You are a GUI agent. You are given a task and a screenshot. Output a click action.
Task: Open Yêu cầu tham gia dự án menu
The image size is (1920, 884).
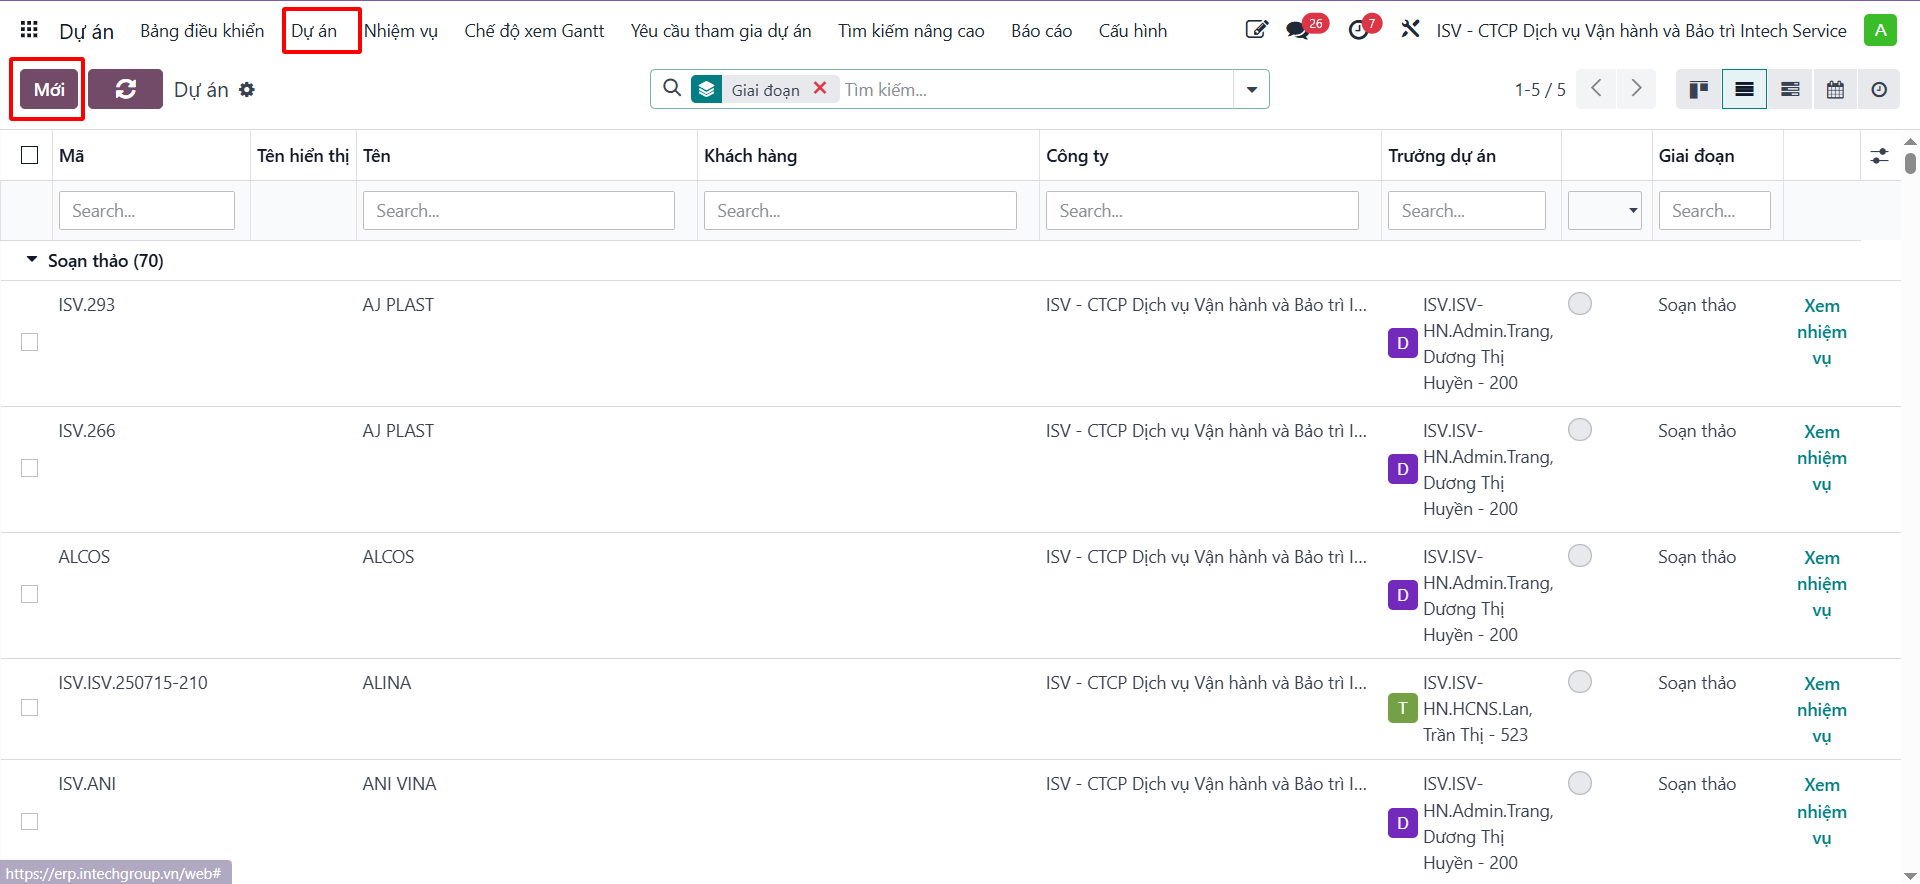coord(721,31)
